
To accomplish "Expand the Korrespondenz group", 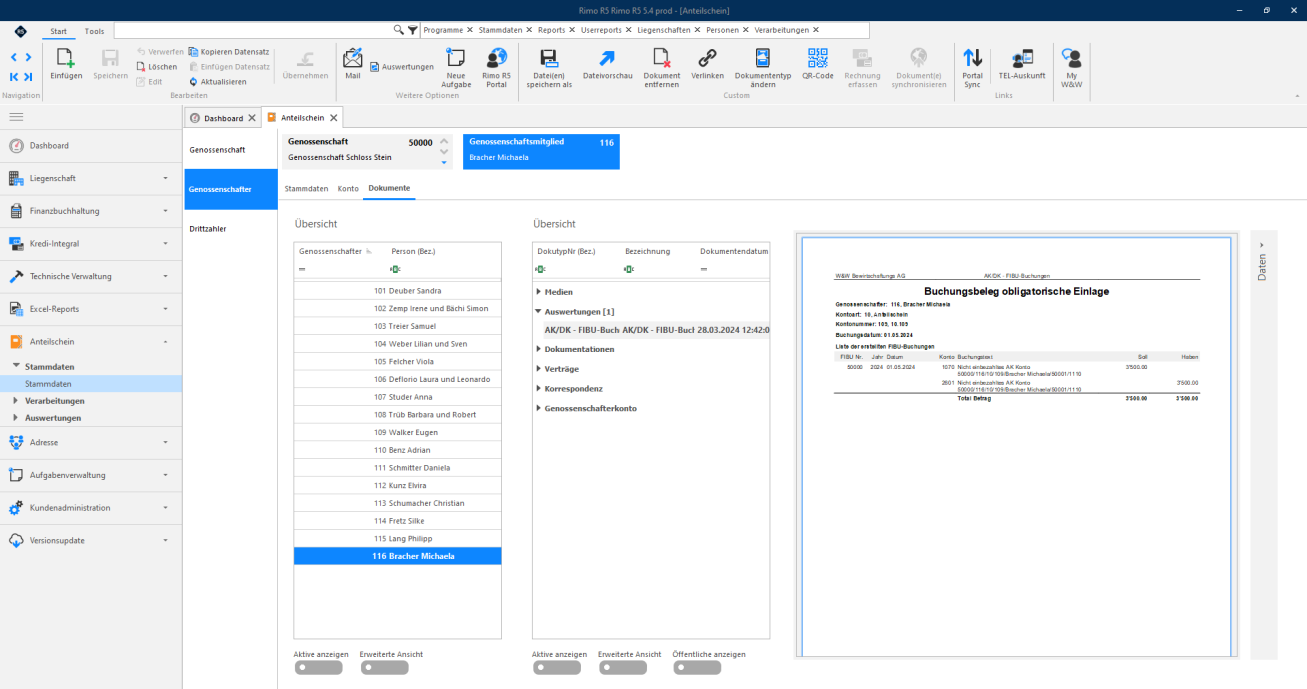I will click(x=538, y=388).
